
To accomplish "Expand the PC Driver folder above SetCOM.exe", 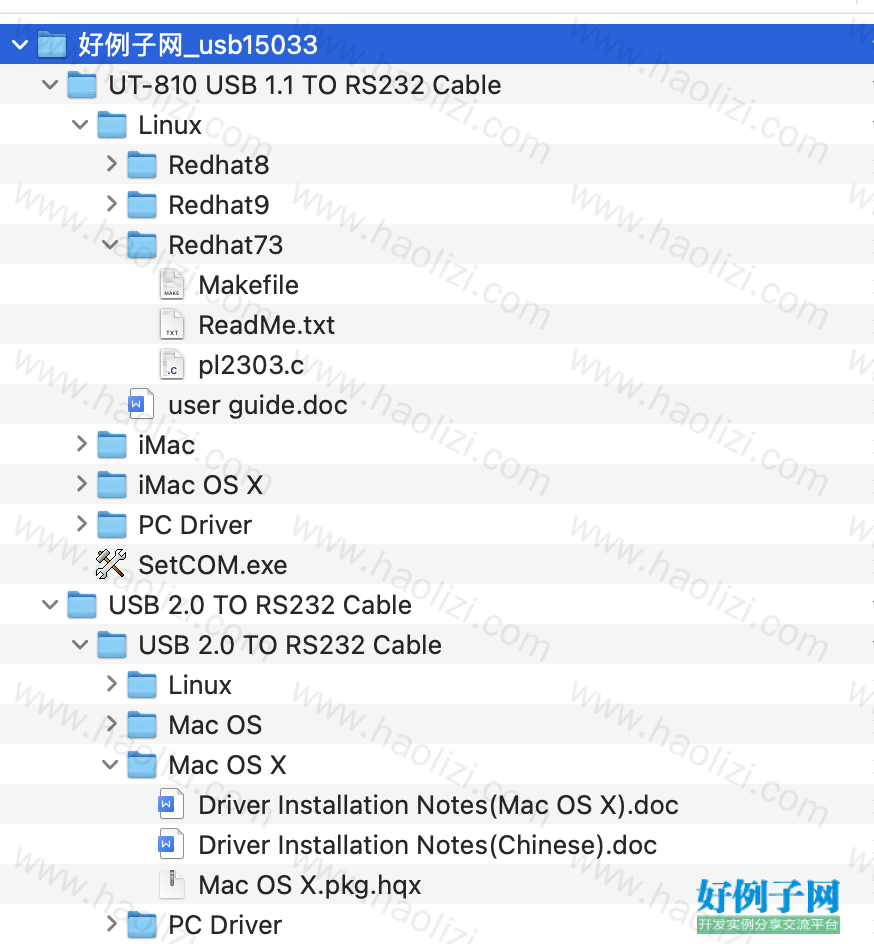I will point(81,524).
